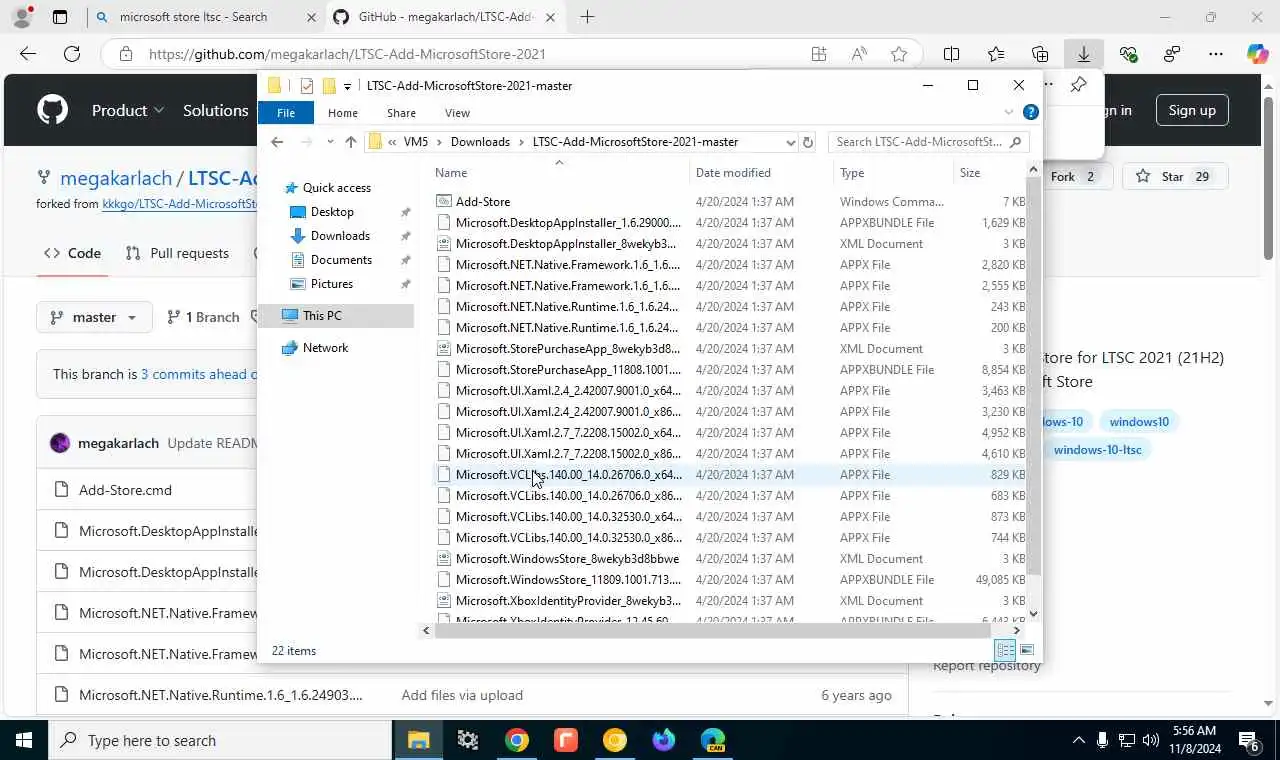1280x760 pixels.
Task: Open Copilot icon in Edge toolbar
Action: point(1257,54)
